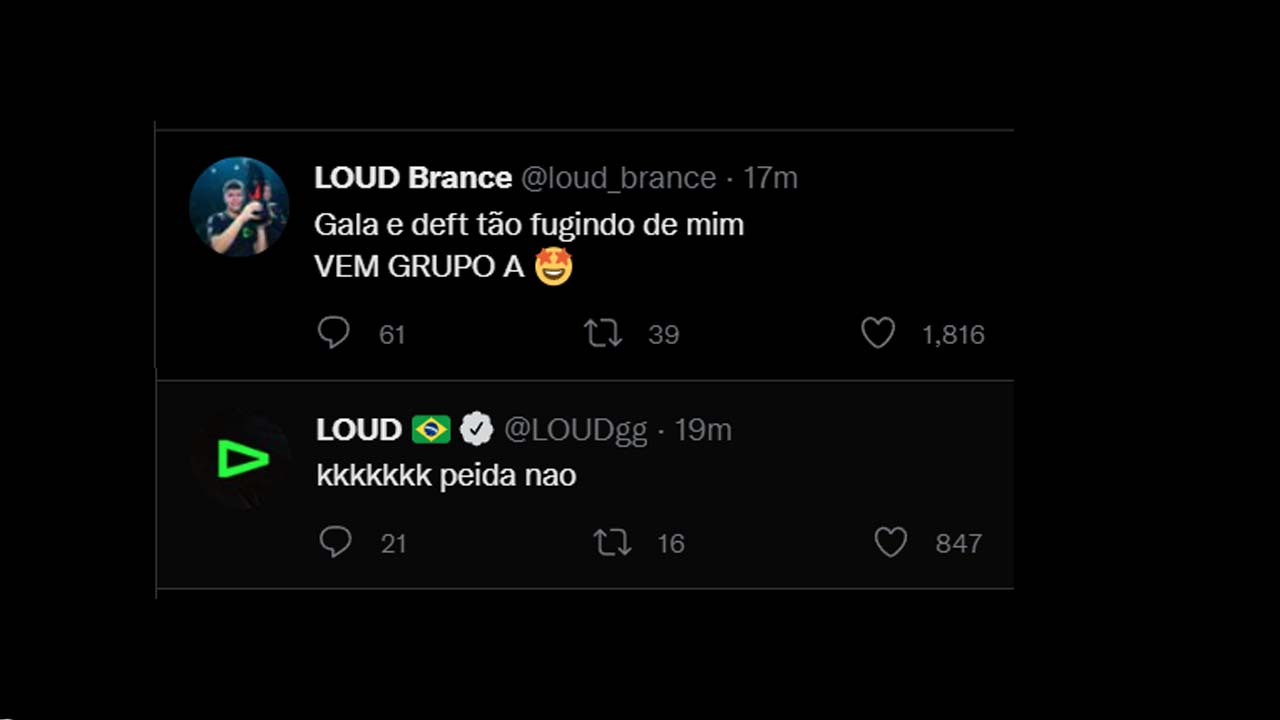
Task: Retweet the LOUD Brance tweet
Action: (x=603, y=333)
